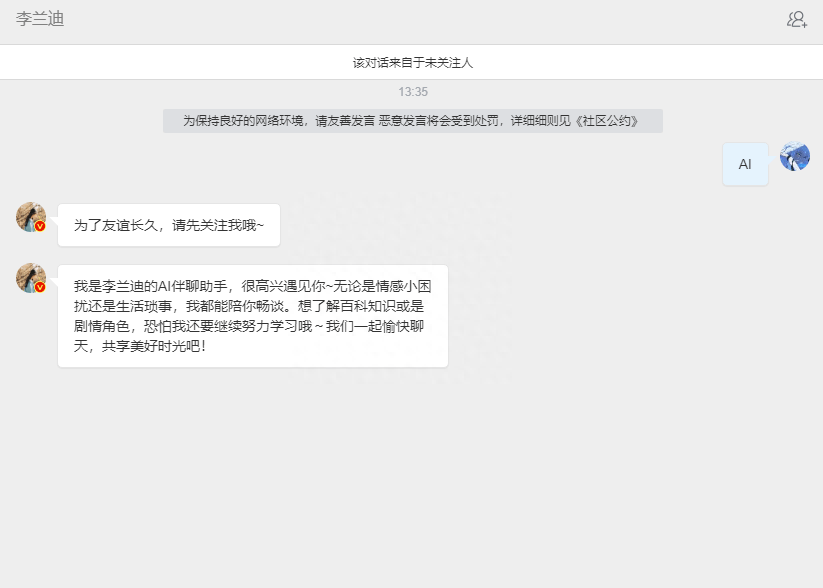Open 李兰迪's avatar beside the first message

click(x=30, y=217)
